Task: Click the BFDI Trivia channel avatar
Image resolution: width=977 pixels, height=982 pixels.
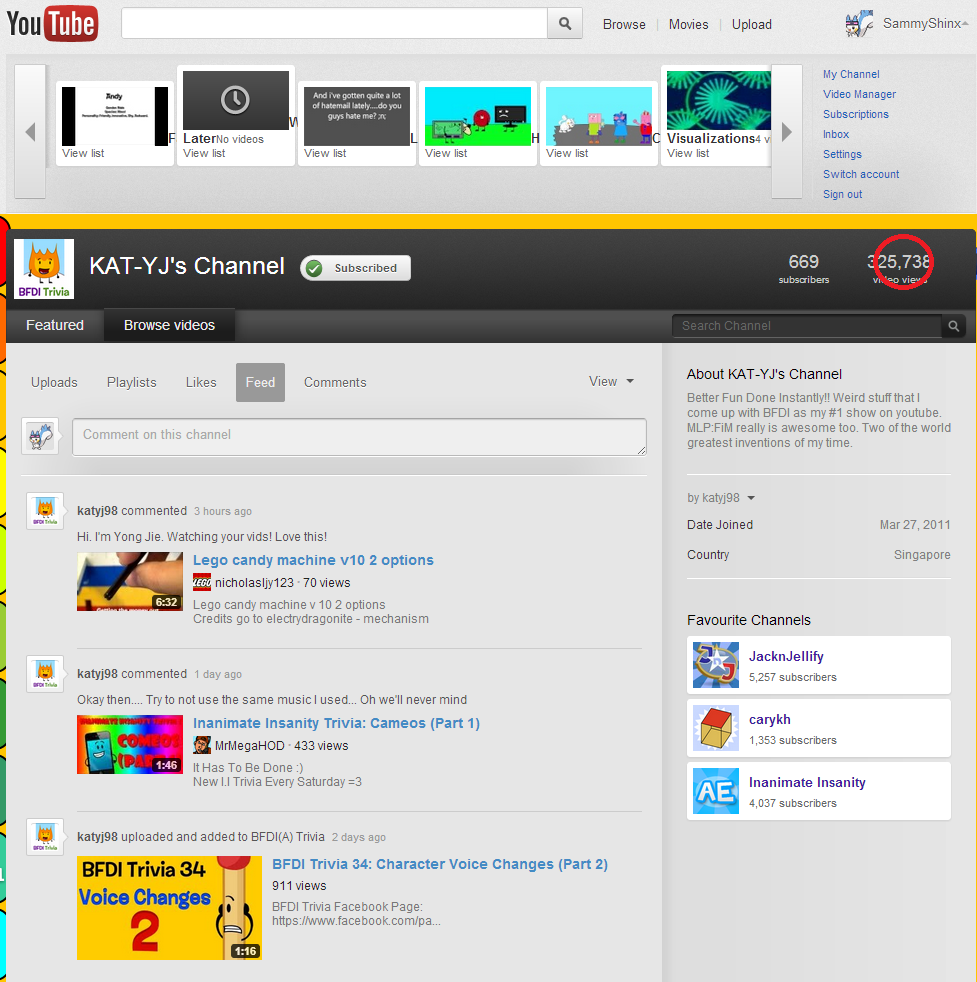Action: pyautogui.click(x=44, y=269)
